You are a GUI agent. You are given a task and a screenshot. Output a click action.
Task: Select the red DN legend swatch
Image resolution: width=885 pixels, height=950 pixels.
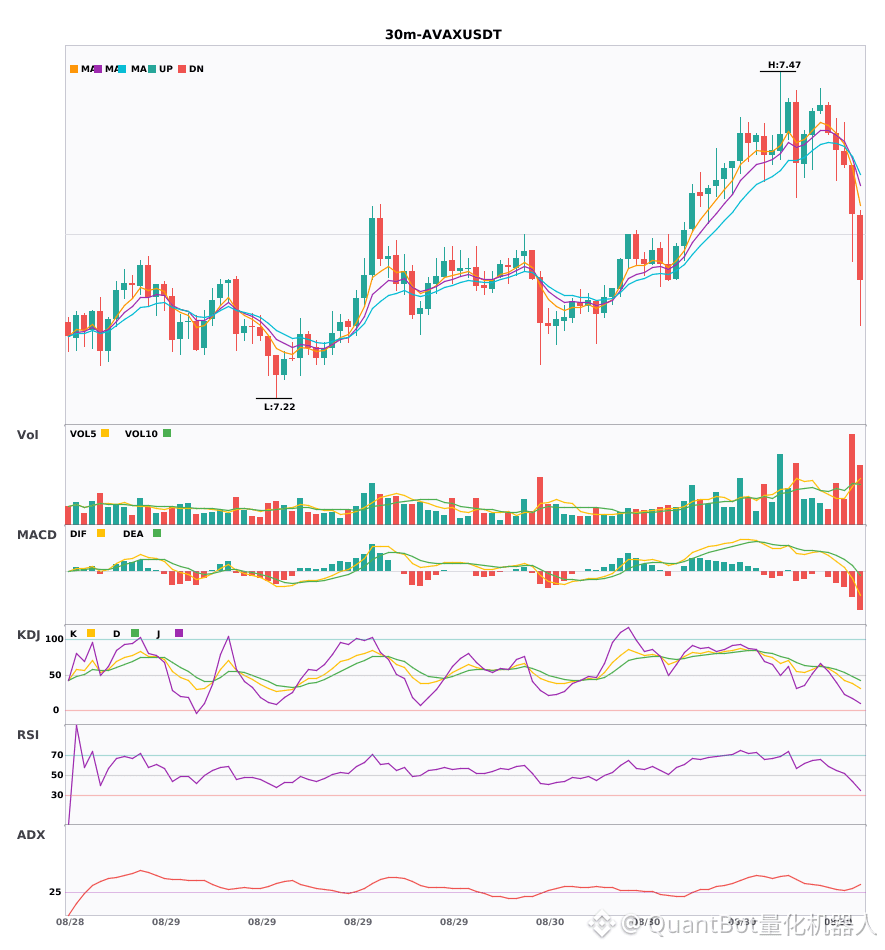[x=182, y=69]
